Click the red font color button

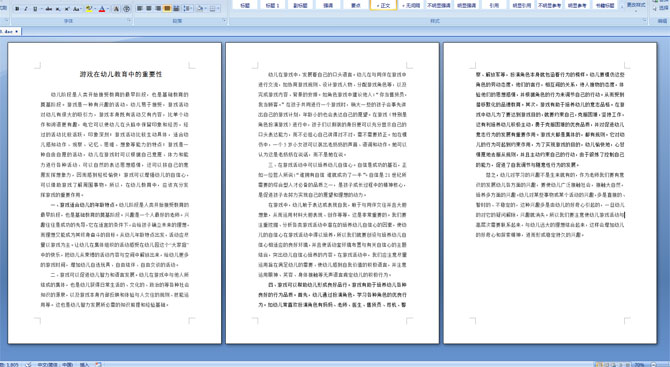pos(102,9)
